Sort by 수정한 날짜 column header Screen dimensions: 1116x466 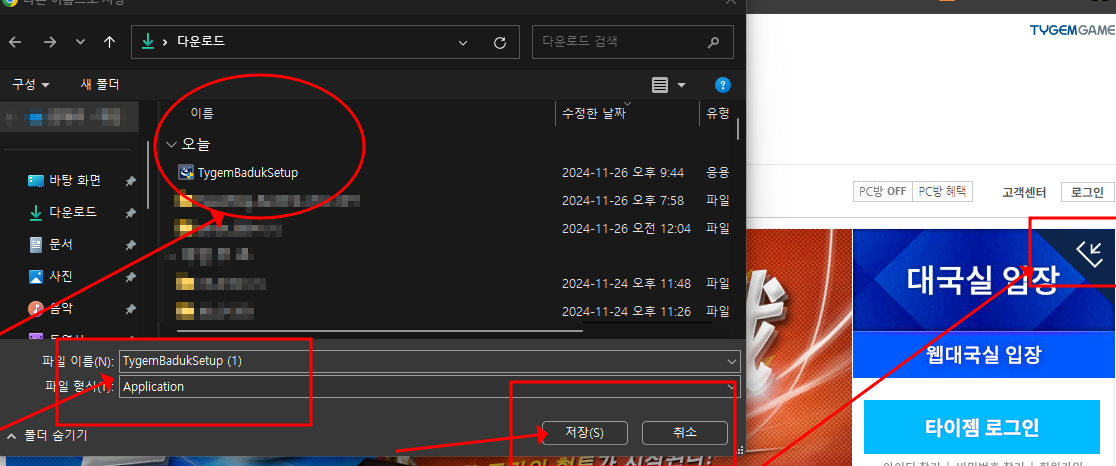click(x=594, y=113)
